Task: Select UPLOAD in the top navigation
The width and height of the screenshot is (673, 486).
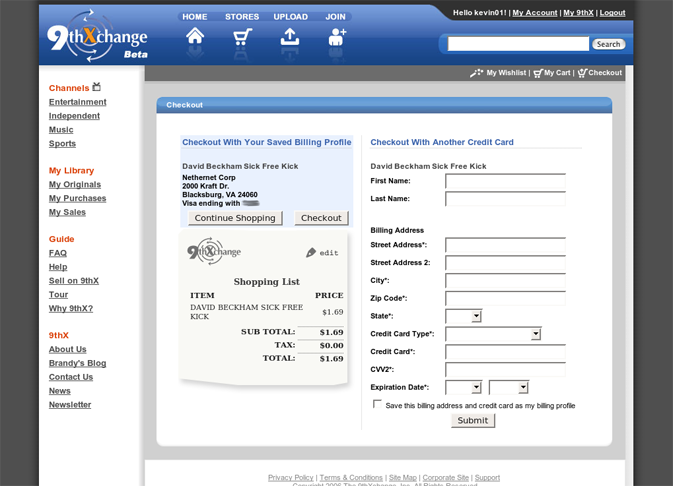Action: click(x=291, y=17)
